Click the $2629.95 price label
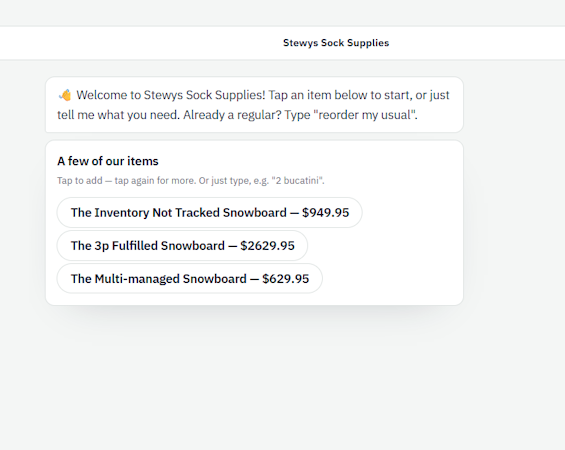The height and width of the screenshot is (450, 565). click(267, 246)
